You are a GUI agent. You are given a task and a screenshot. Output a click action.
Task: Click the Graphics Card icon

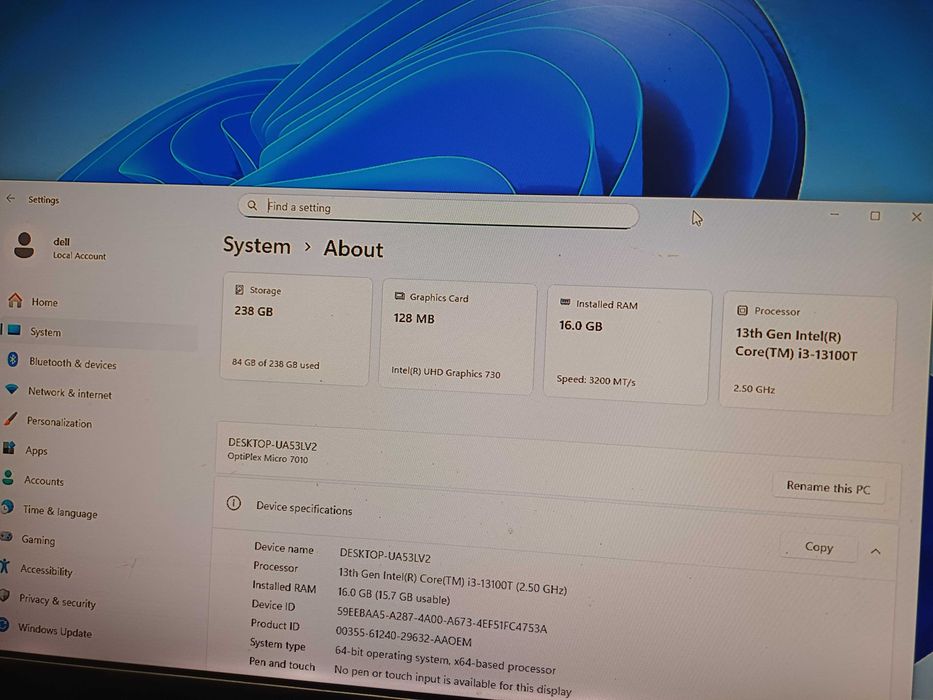(x=400, y=296)
